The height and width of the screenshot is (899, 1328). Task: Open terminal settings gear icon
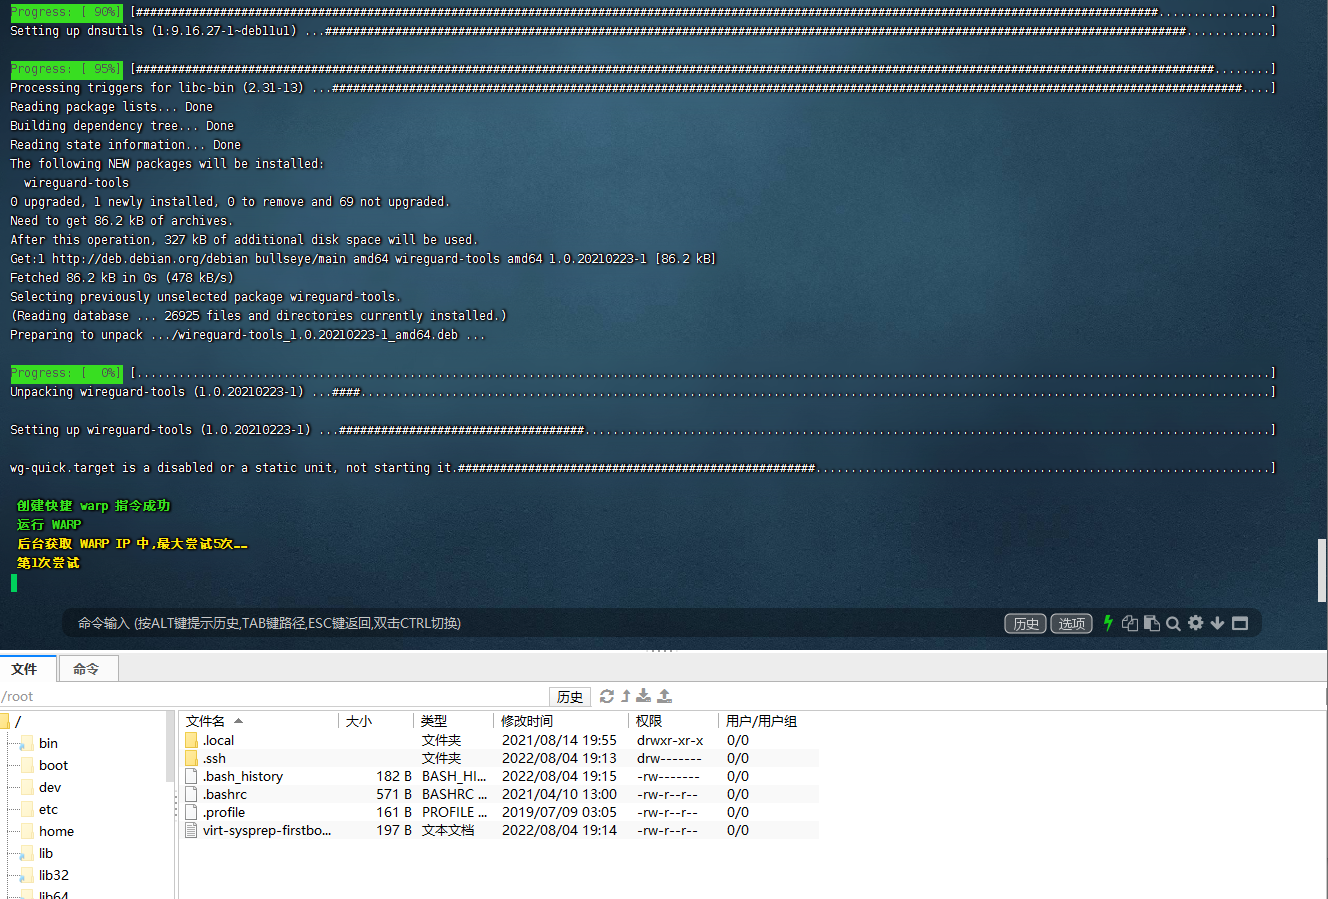[1195, 623]
